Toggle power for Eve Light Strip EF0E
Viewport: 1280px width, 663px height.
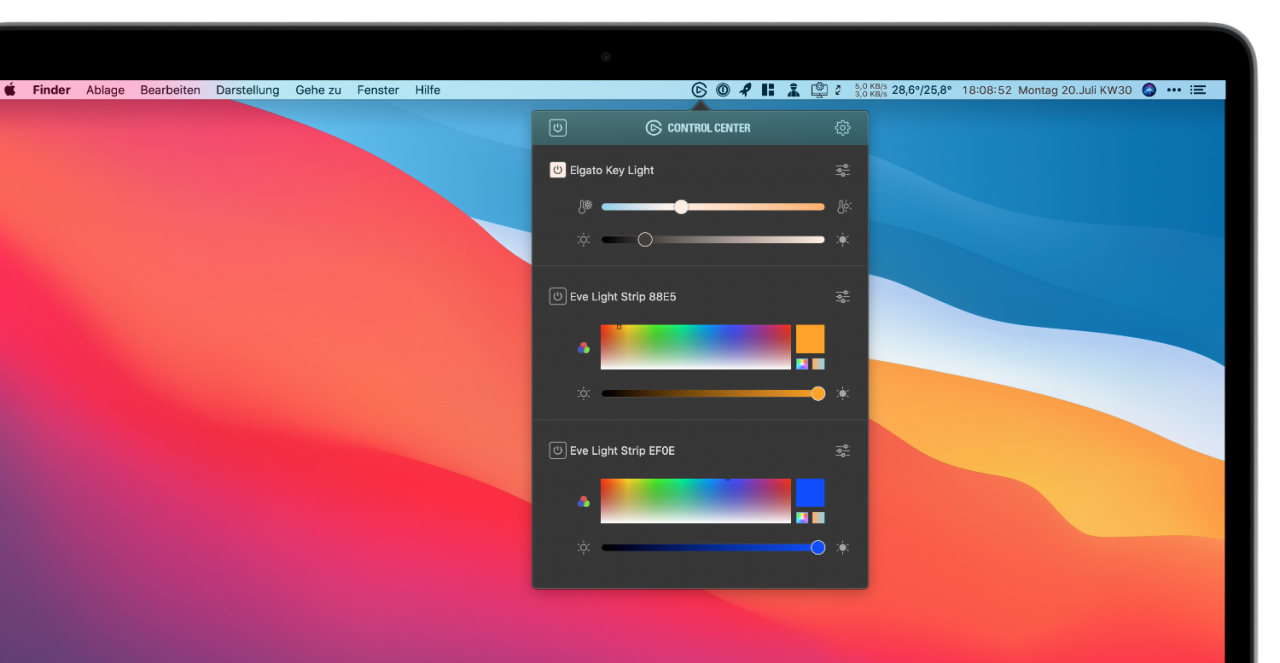click(x=558, y=450)
